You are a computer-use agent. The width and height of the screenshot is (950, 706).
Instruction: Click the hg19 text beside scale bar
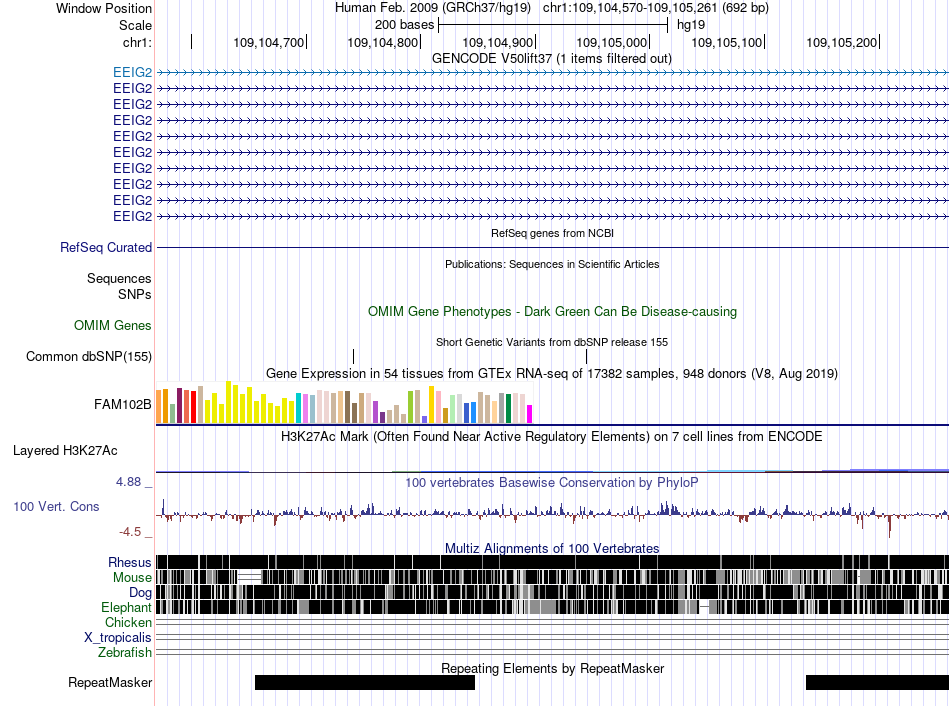click(x=691, y=25)
